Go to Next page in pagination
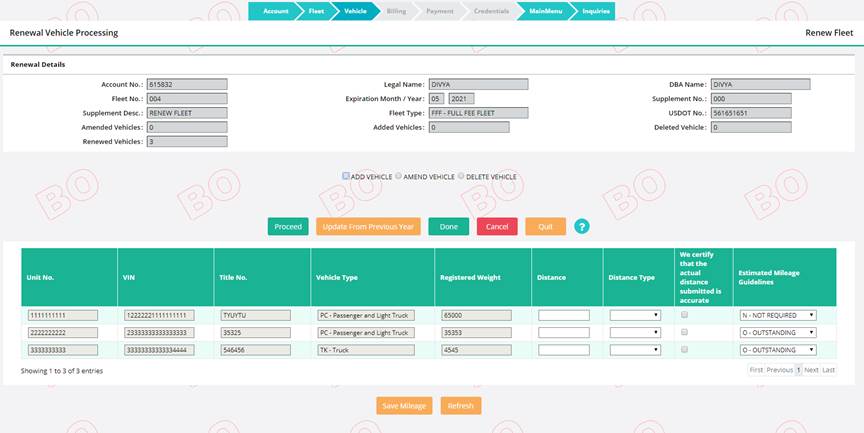 point(811,370)
